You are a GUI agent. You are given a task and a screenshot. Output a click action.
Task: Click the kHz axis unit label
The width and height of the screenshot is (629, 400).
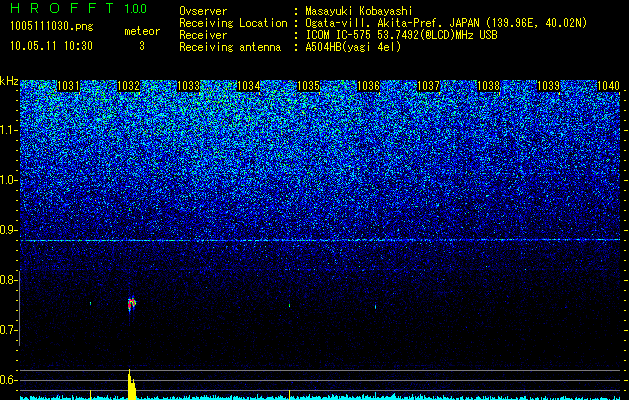pos(9,81)
